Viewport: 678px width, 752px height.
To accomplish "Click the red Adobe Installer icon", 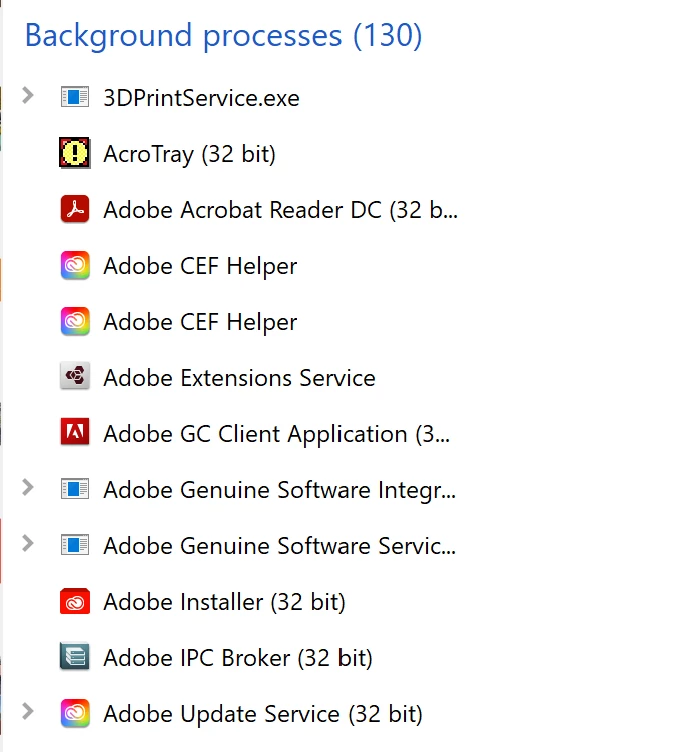I will 75,601.
